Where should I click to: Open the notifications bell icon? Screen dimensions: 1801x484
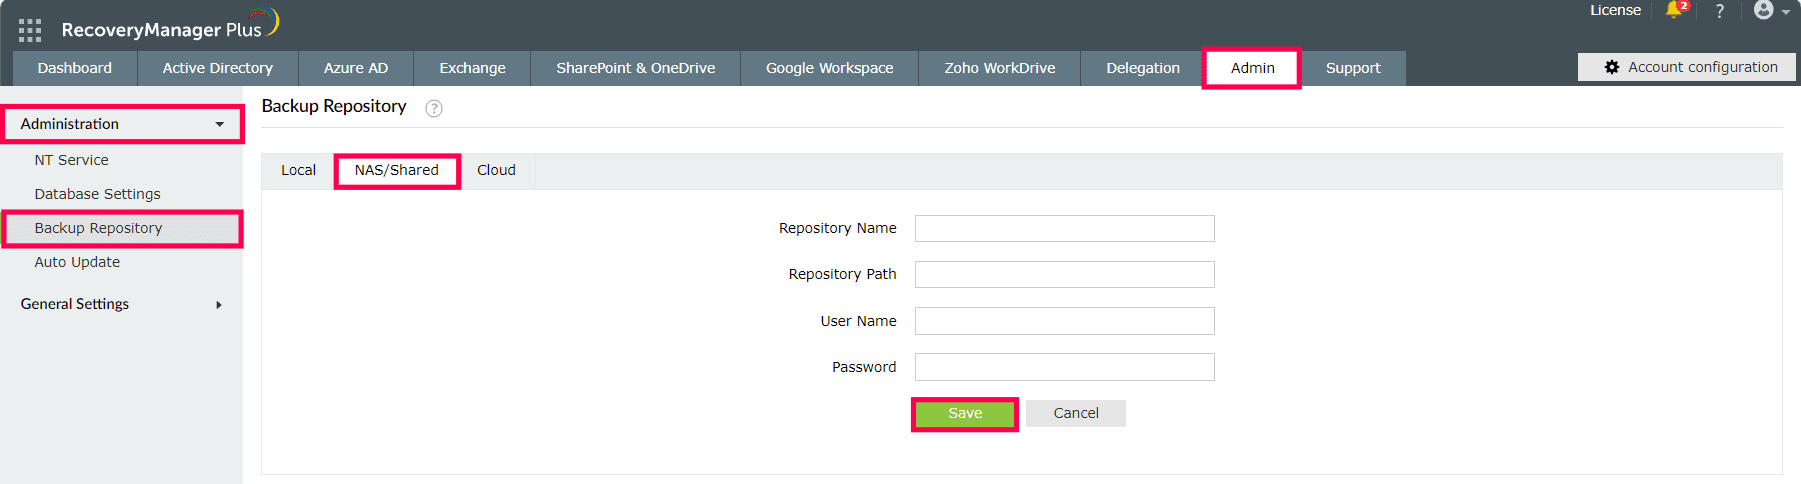tap(1675, 11)
